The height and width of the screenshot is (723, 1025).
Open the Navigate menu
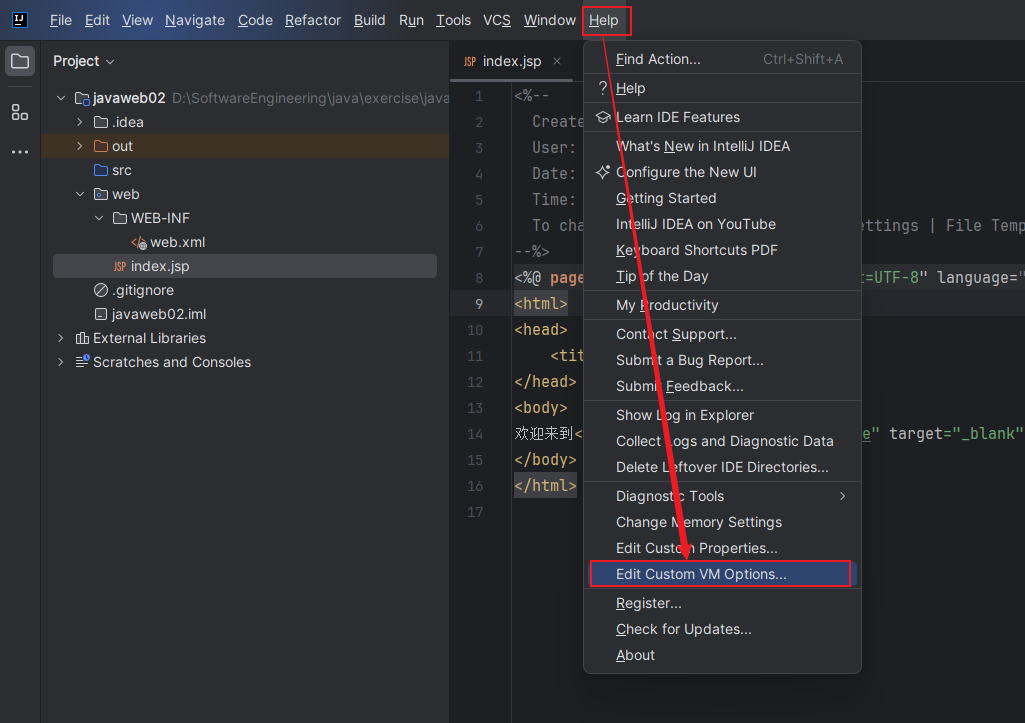[x=195, y=20]
